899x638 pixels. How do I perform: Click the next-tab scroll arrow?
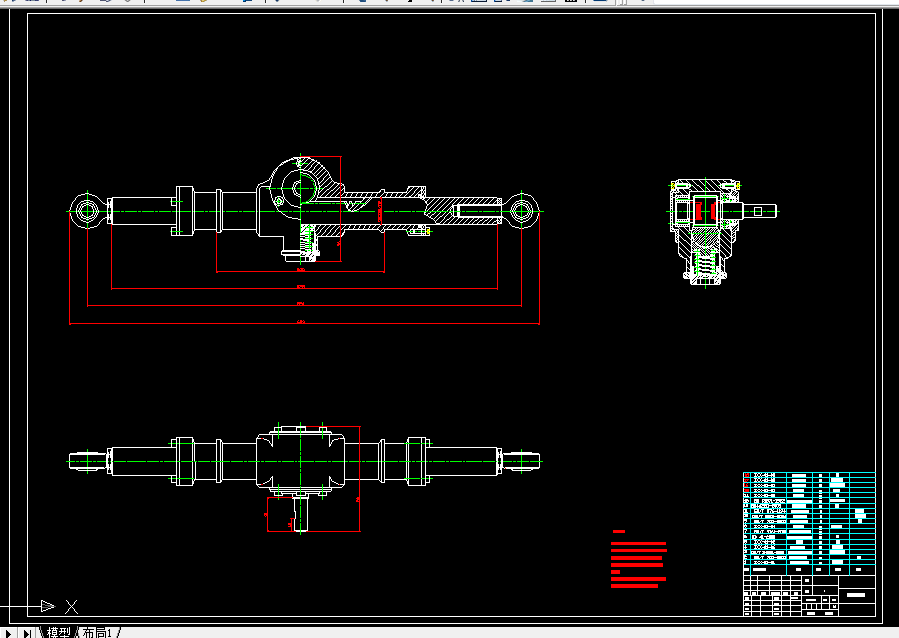pyautogui.click(x=9, y=633)
